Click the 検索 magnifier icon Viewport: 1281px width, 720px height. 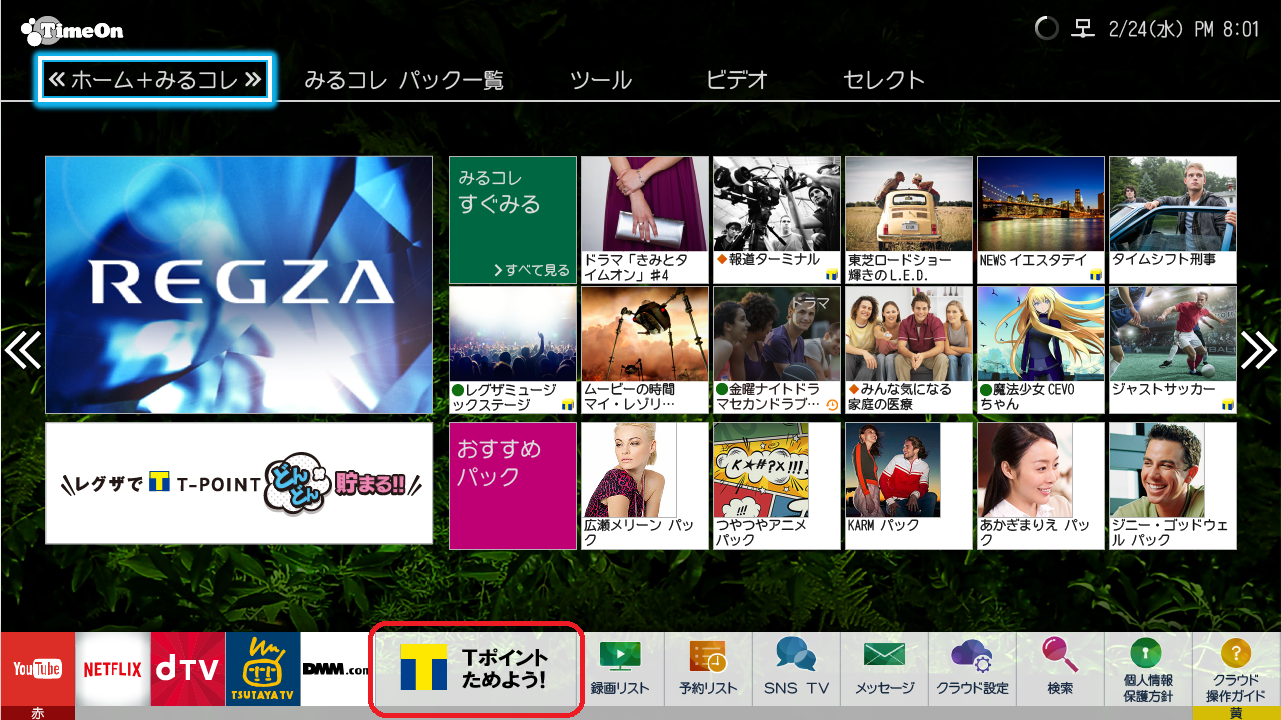1060,668
